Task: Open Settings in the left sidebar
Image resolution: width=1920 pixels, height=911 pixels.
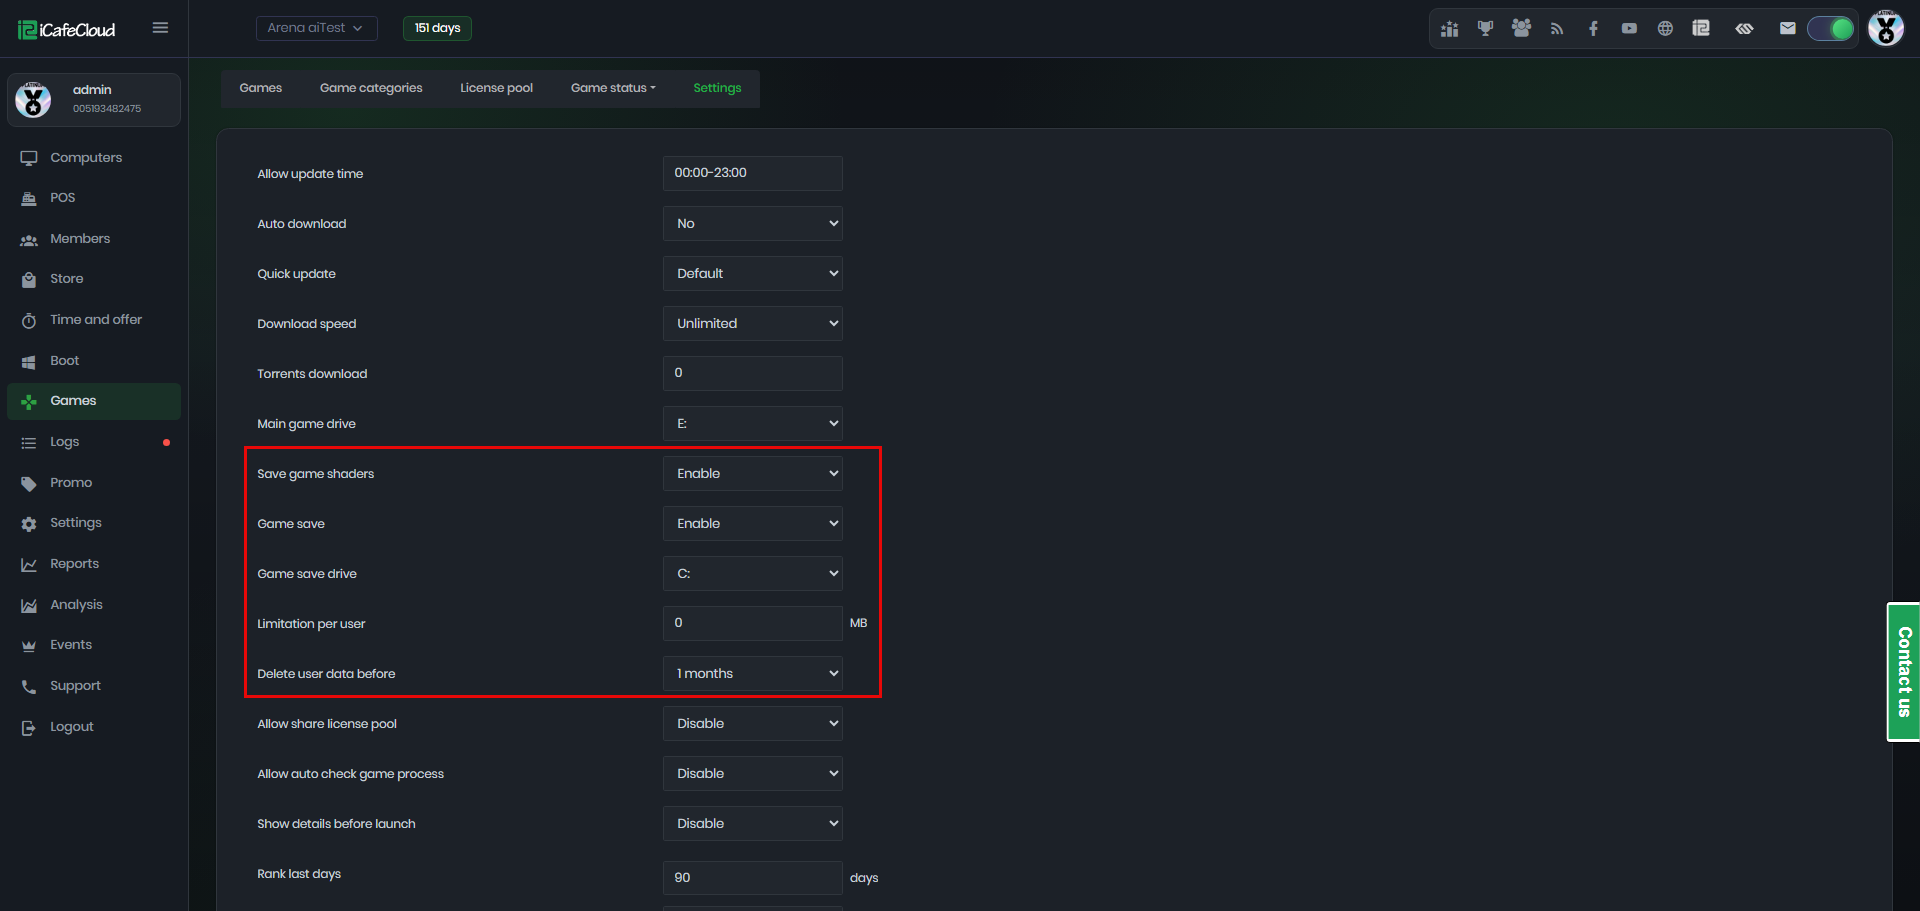Action: (94, 523)
